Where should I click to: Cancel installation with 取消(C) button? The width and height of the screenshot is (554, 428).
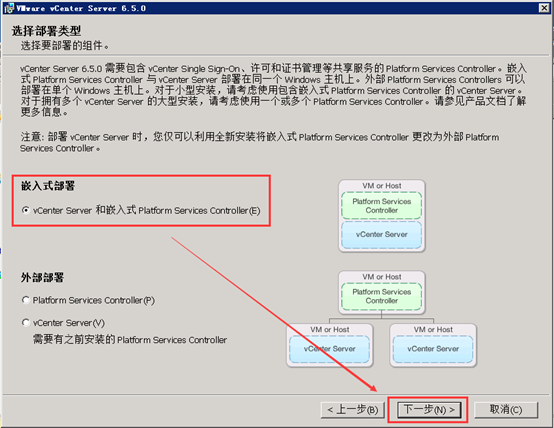506,410
